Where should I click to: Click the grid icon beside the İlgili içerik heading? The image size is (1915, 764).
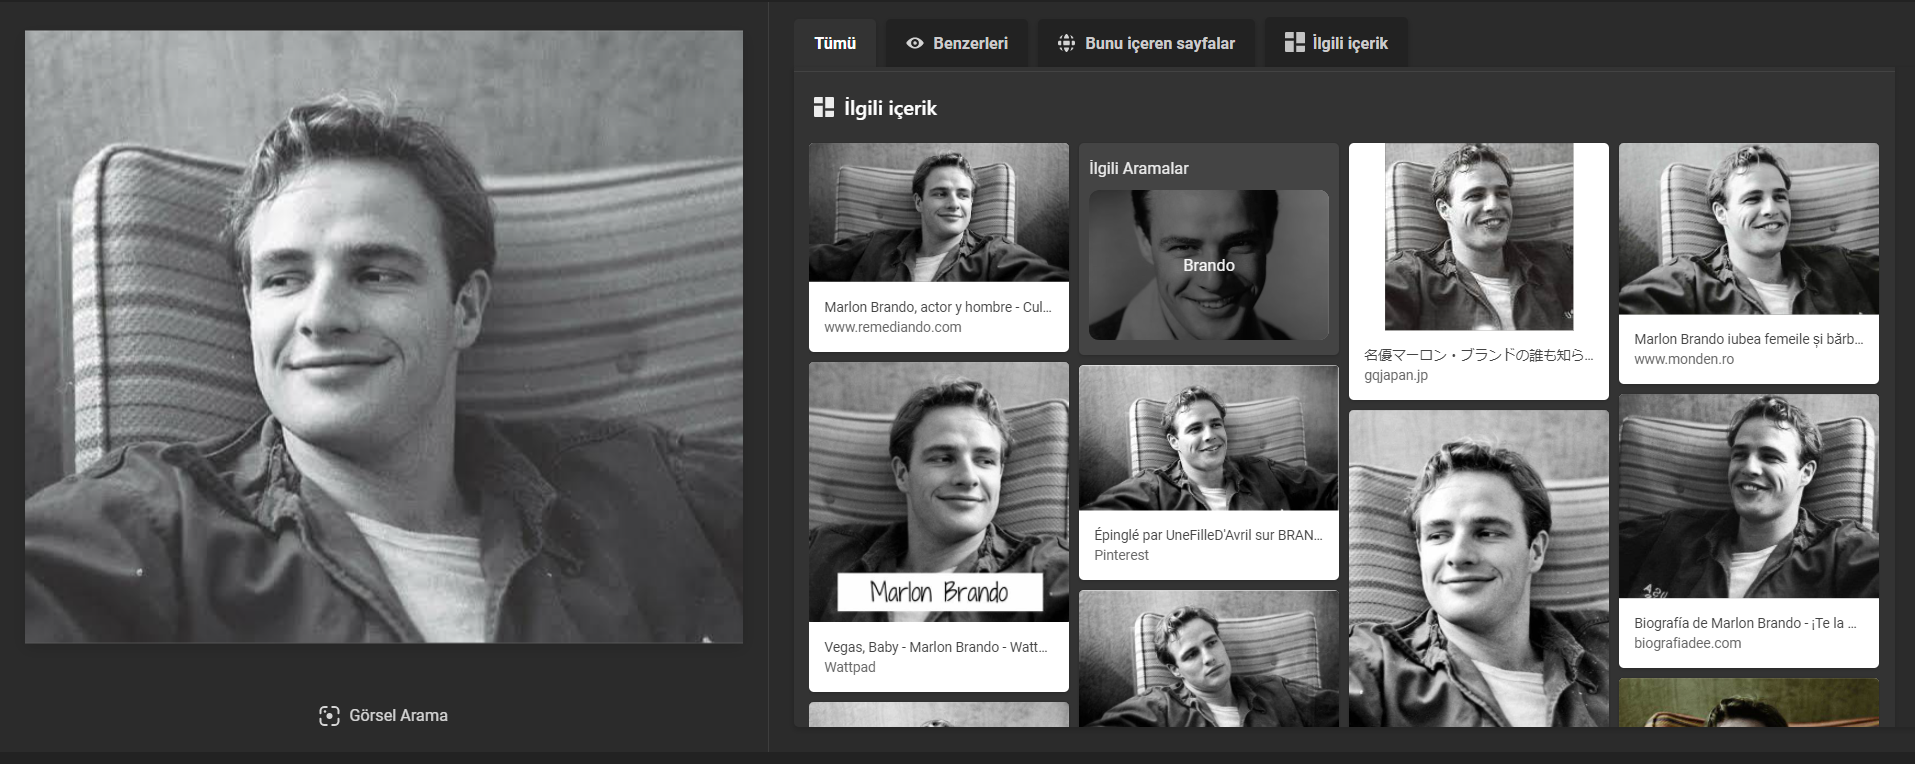point(823,107)
